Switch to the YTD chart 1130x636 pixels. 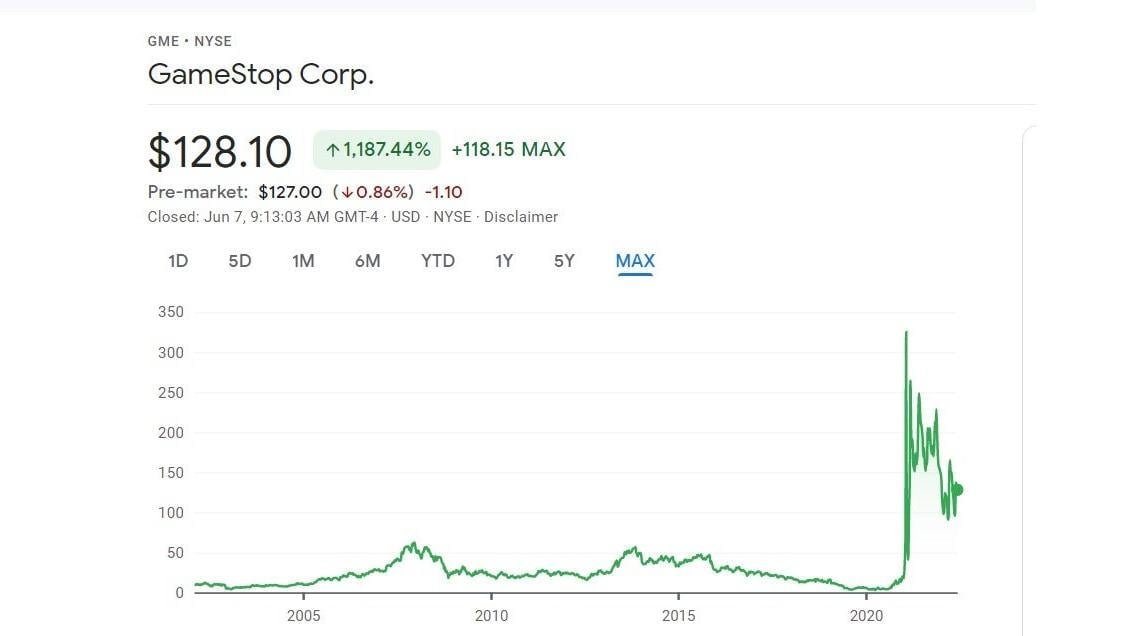point(437,260)
